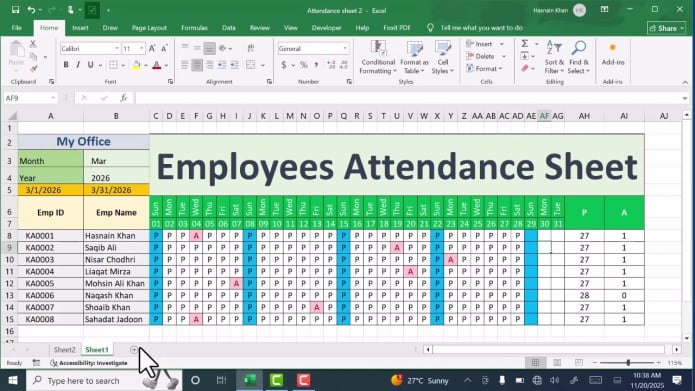Toggle Middle Align
The width and height of the screenshot is (695, 391).
(x=197, y=48)
